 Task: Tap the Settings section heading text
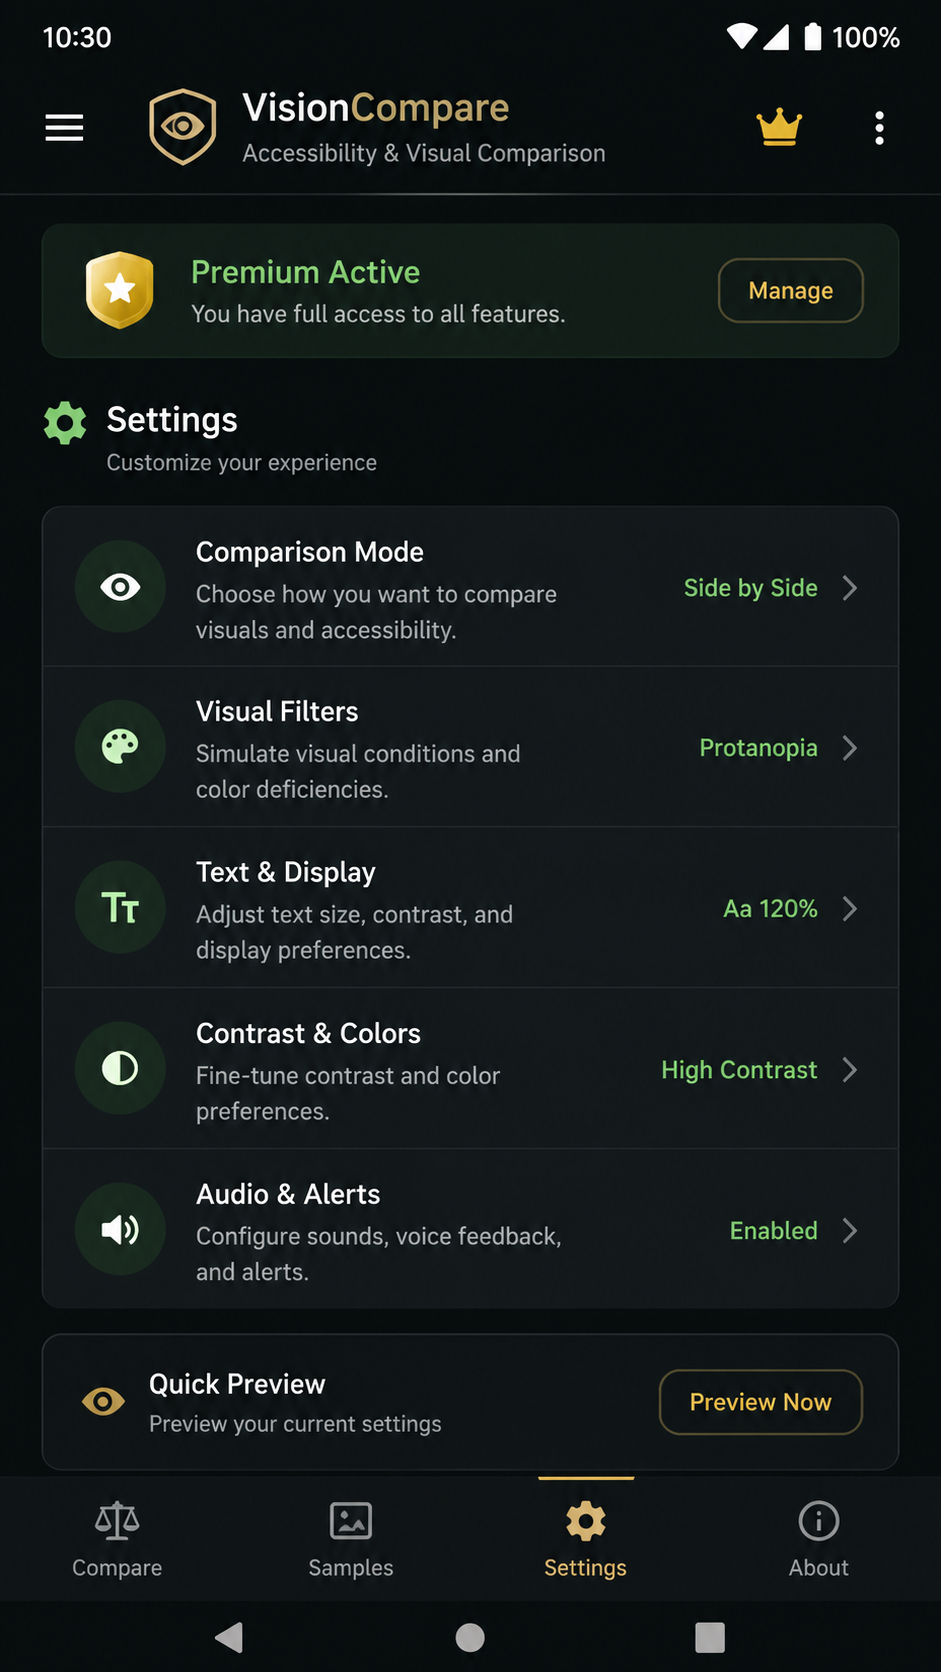pos(172,420)
